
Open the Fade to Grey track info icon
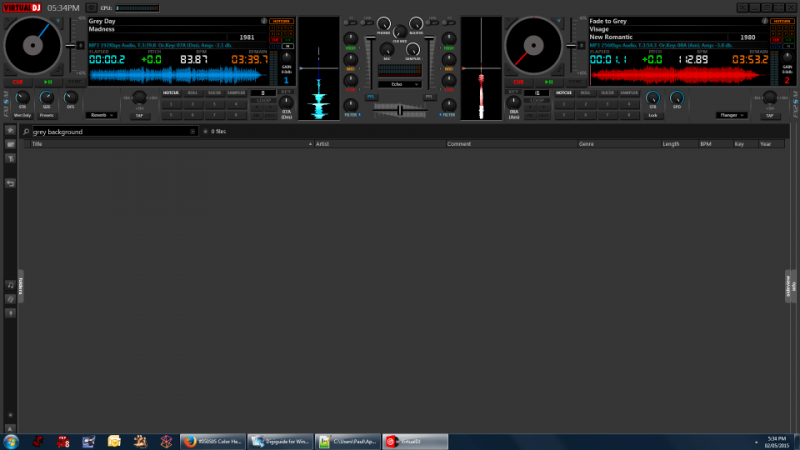tap(765, 21)
